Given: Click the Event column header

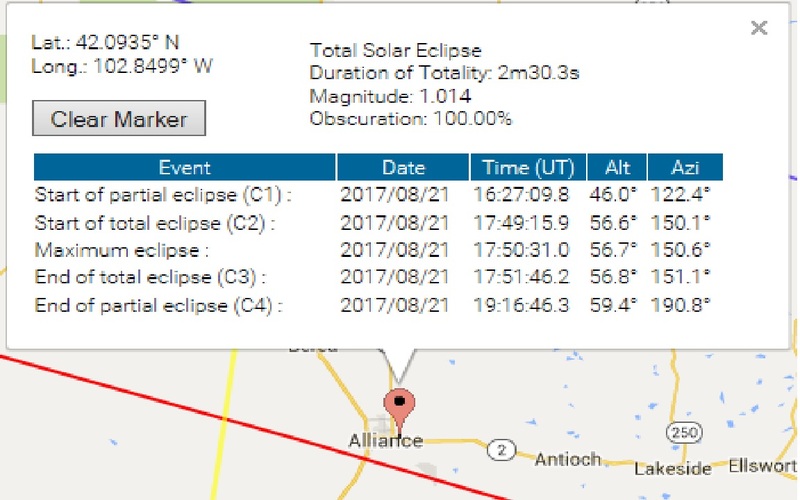Looking at the screenshot, I should [185, 167].
